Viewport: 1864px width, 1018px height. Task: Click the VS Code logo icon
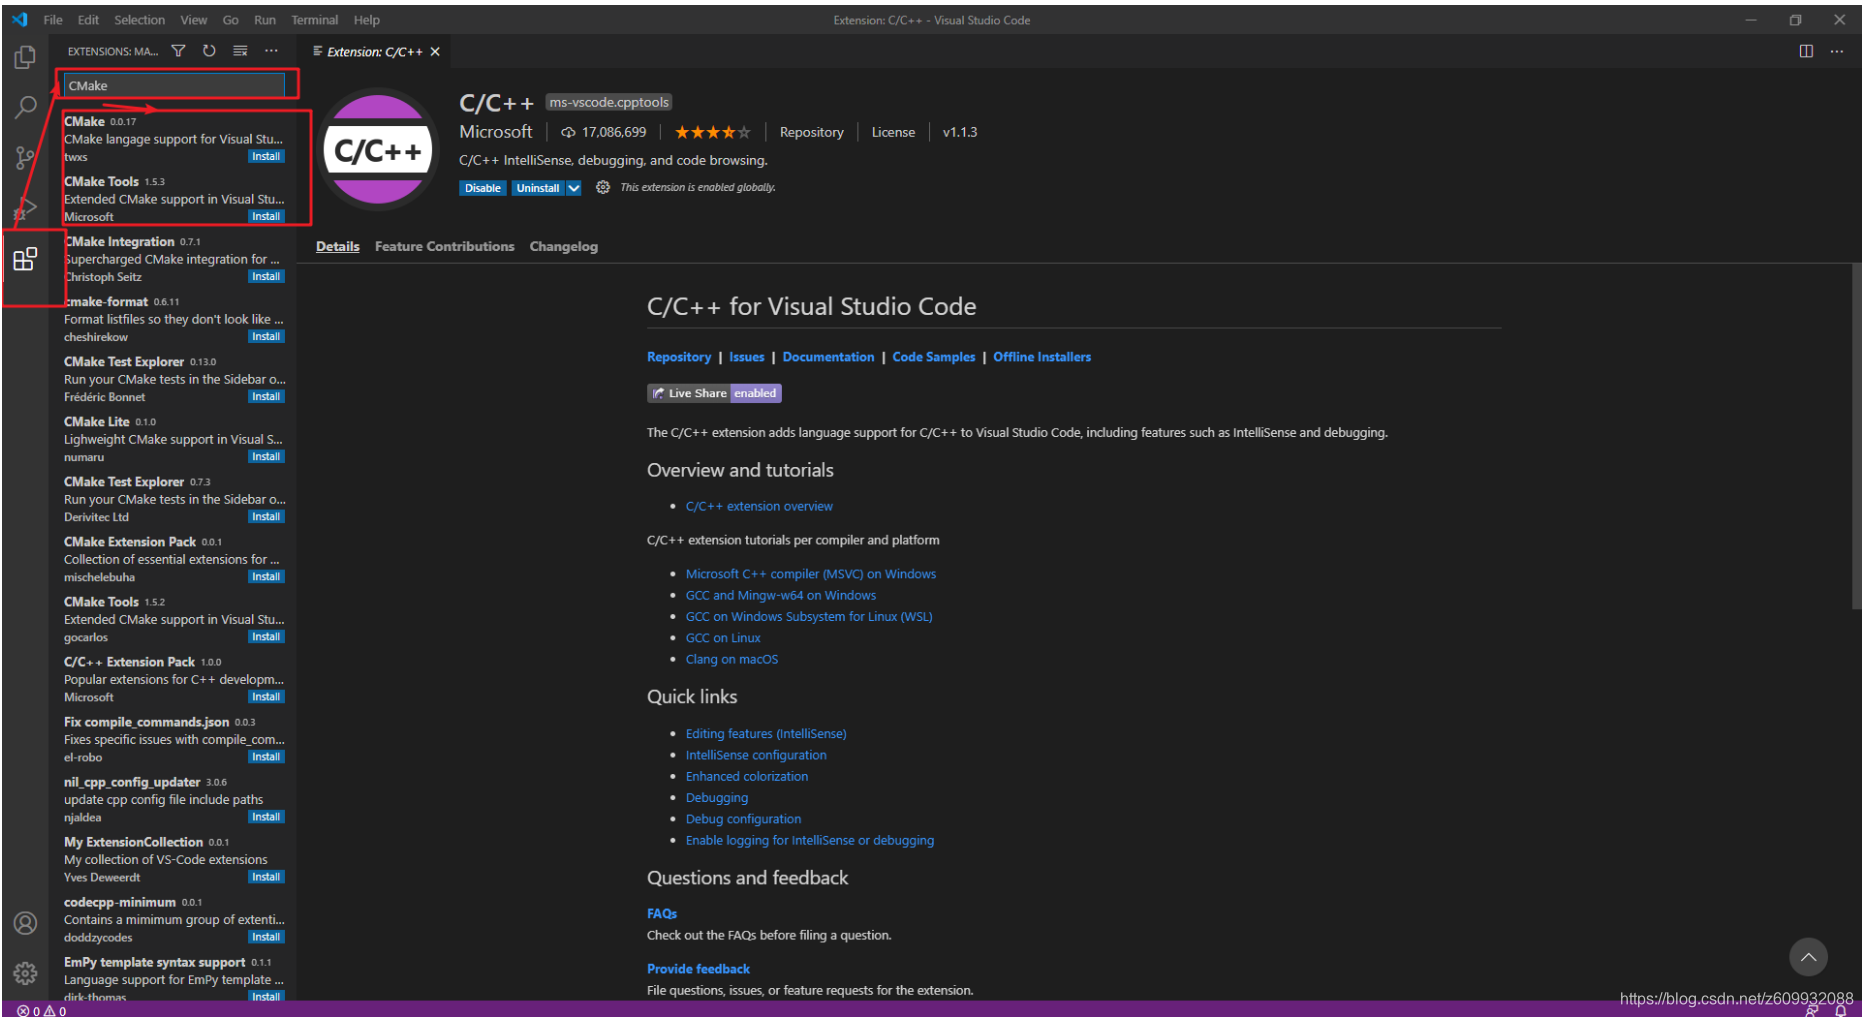click(19, 20)
